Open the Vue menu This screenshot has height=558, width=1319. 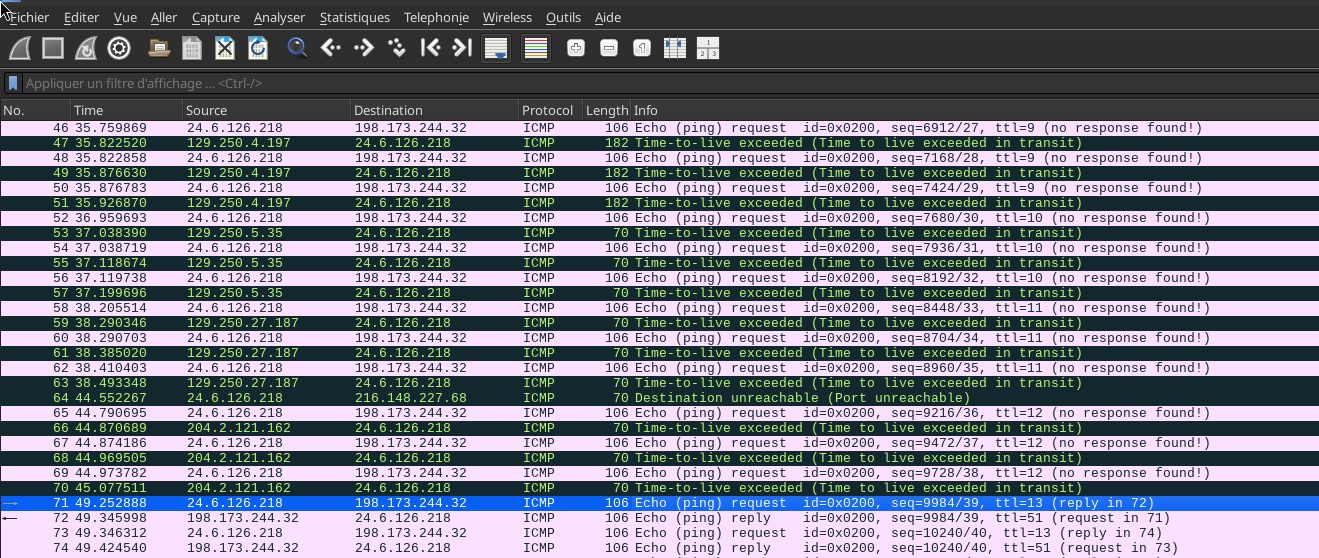click(125, 17)
